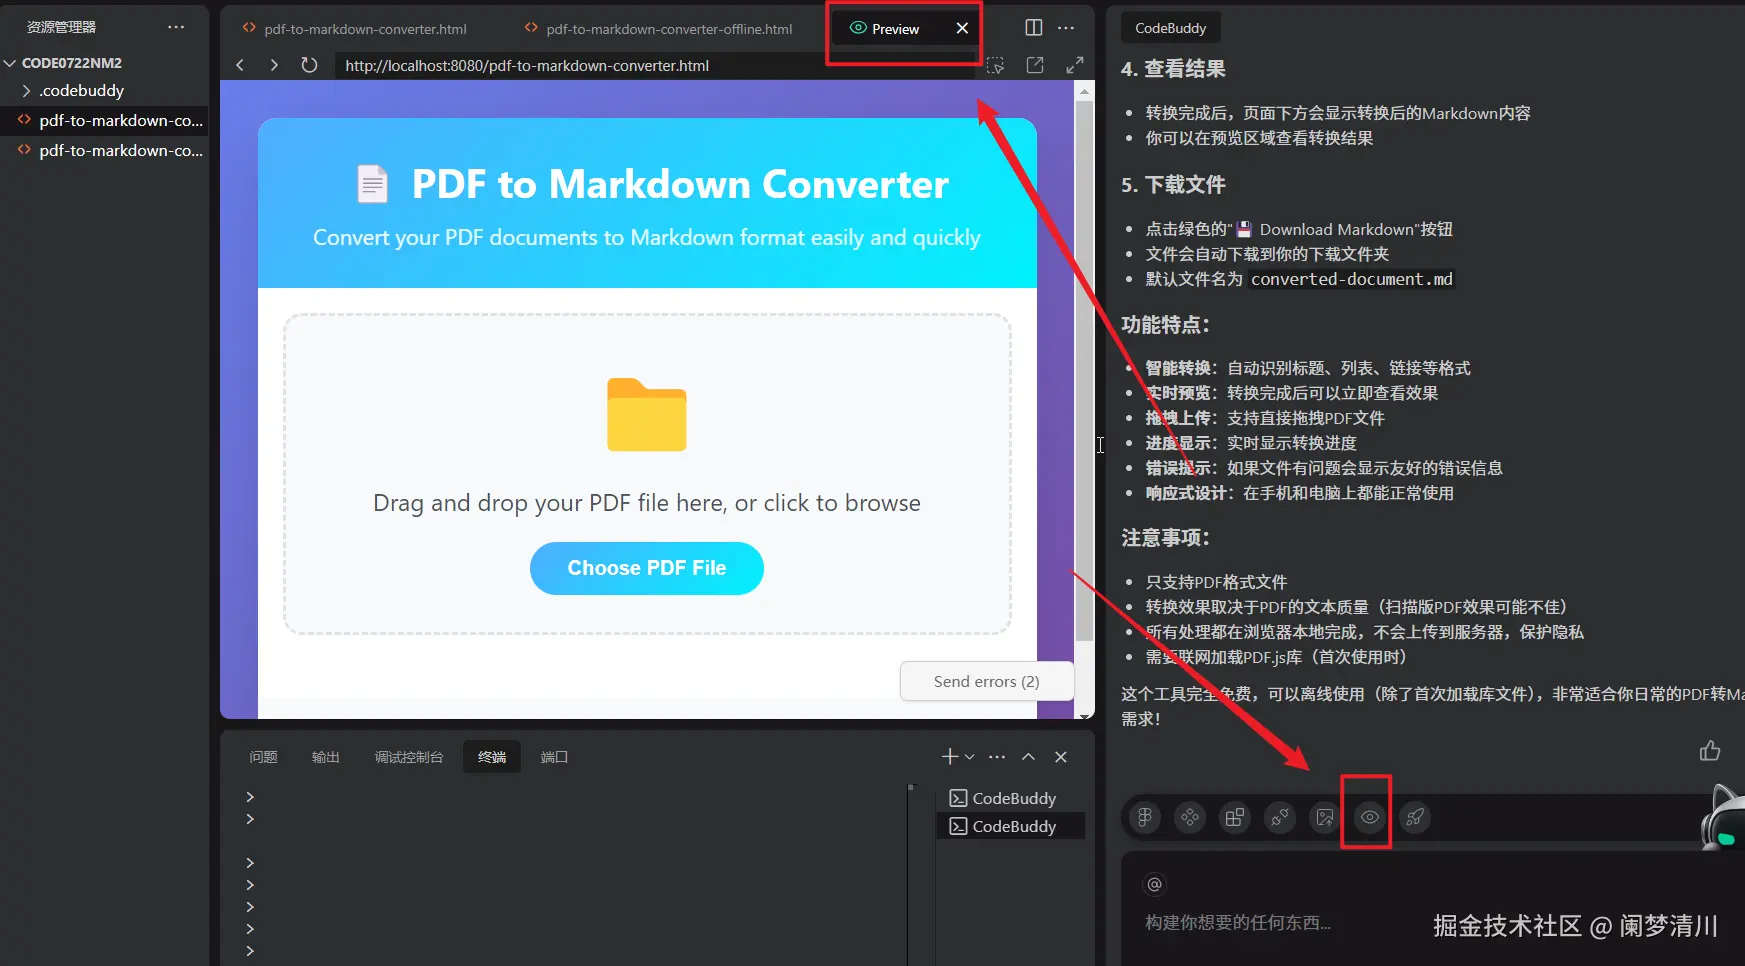Open the new terminal dropdown arrow
Screen dimensions: 1745x966
(x=969, y=757)
